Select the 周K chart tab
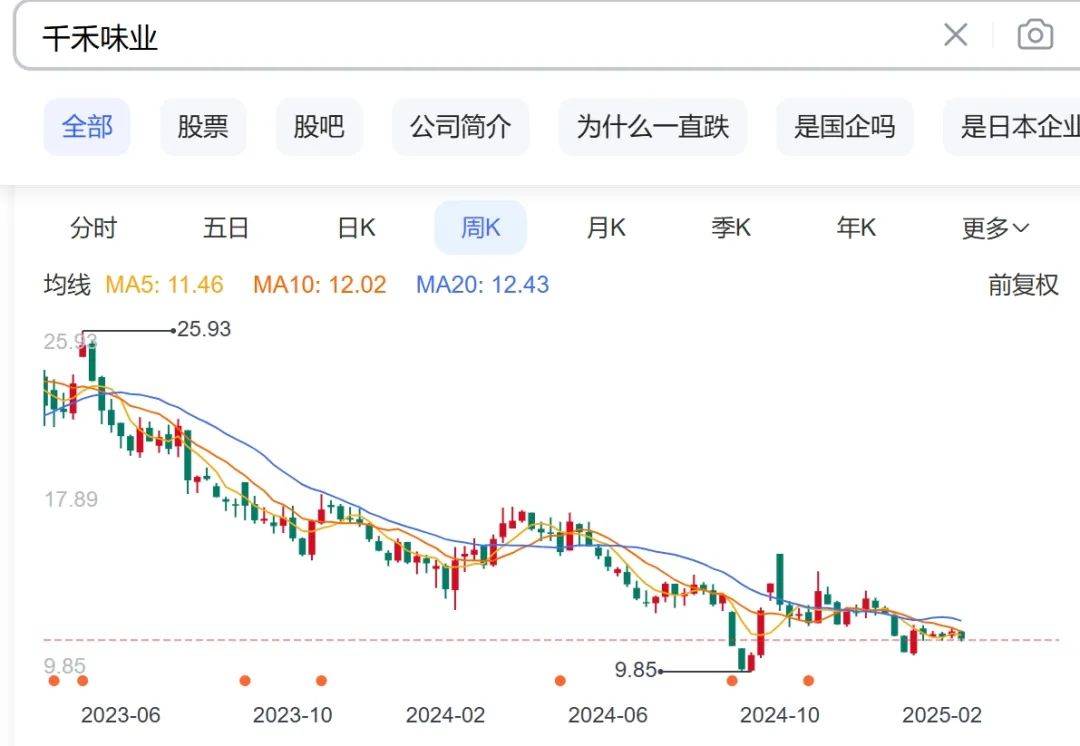Image resolution: width=1080 pixels, height=746 pixels. 481,227
